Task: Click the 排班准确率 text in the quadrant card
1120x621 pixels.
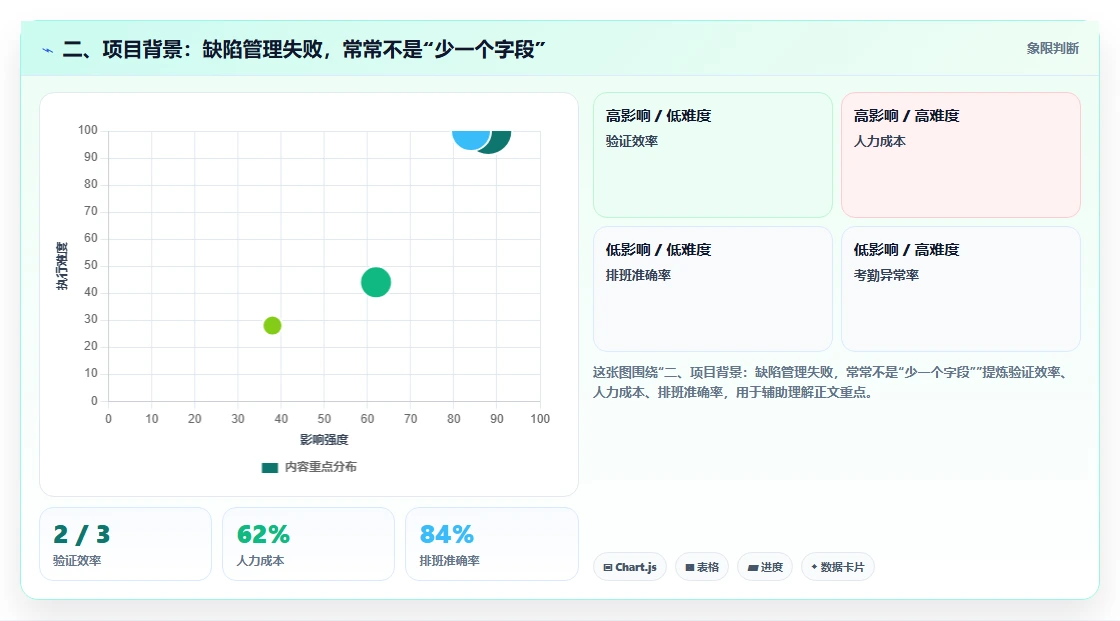Action: 639,275
